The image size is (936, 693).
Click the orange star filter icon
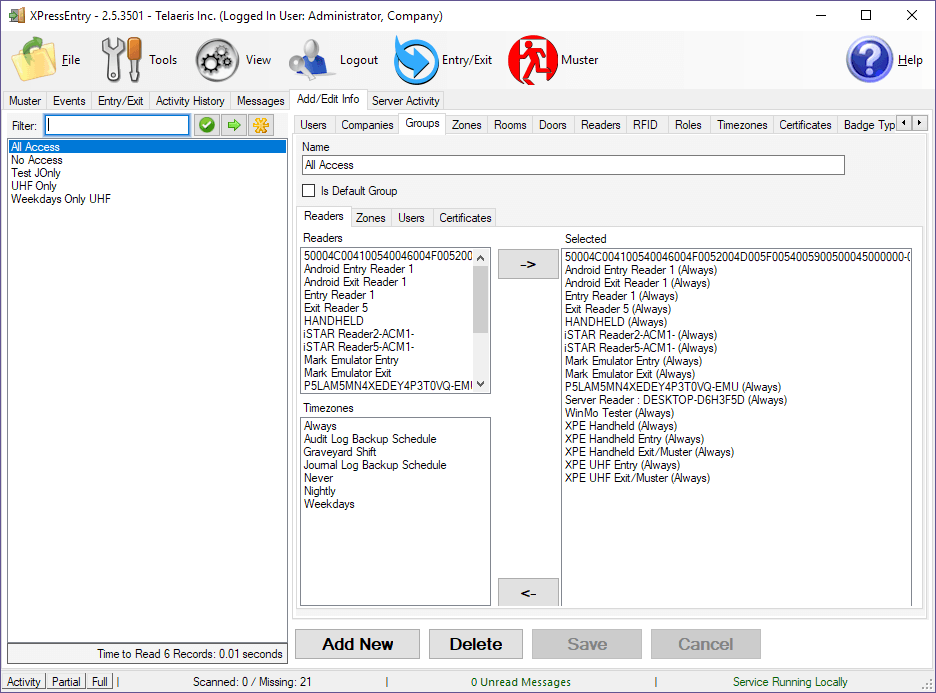point(260,125)
